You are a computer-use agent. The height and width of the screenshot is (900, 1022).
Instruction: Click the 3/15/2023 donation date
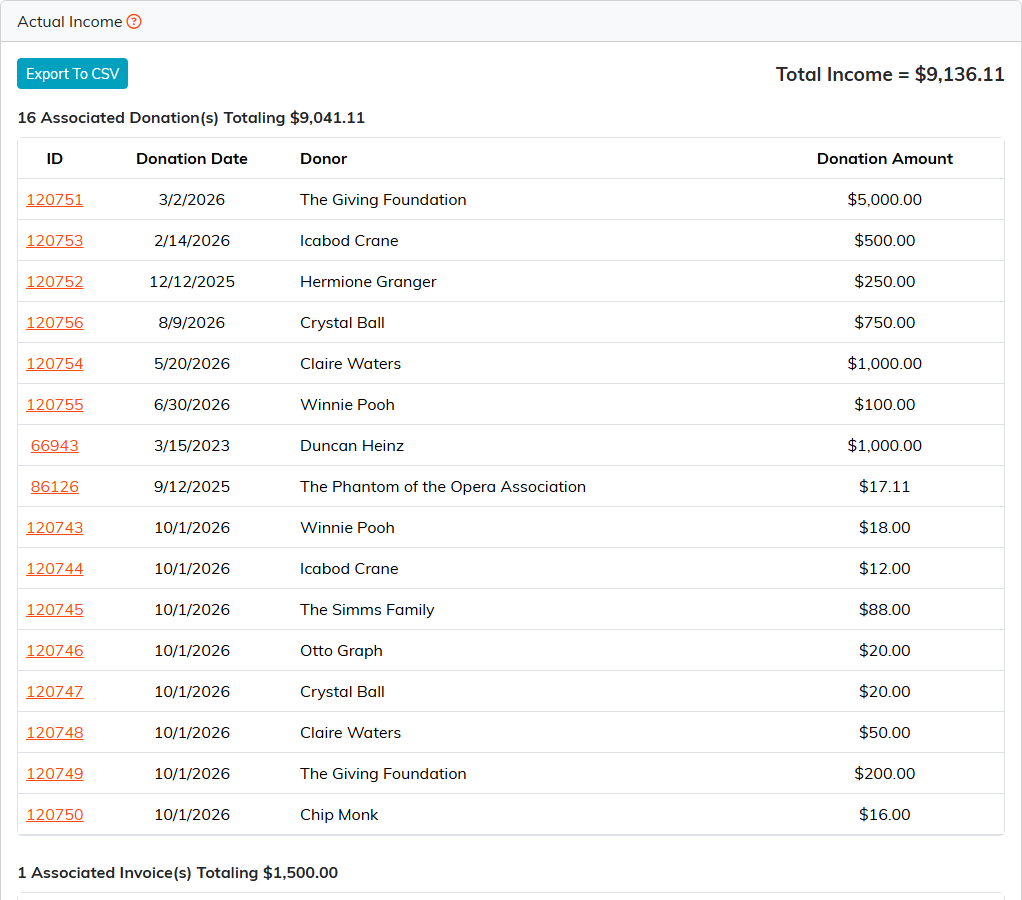(x=192, y=446)
